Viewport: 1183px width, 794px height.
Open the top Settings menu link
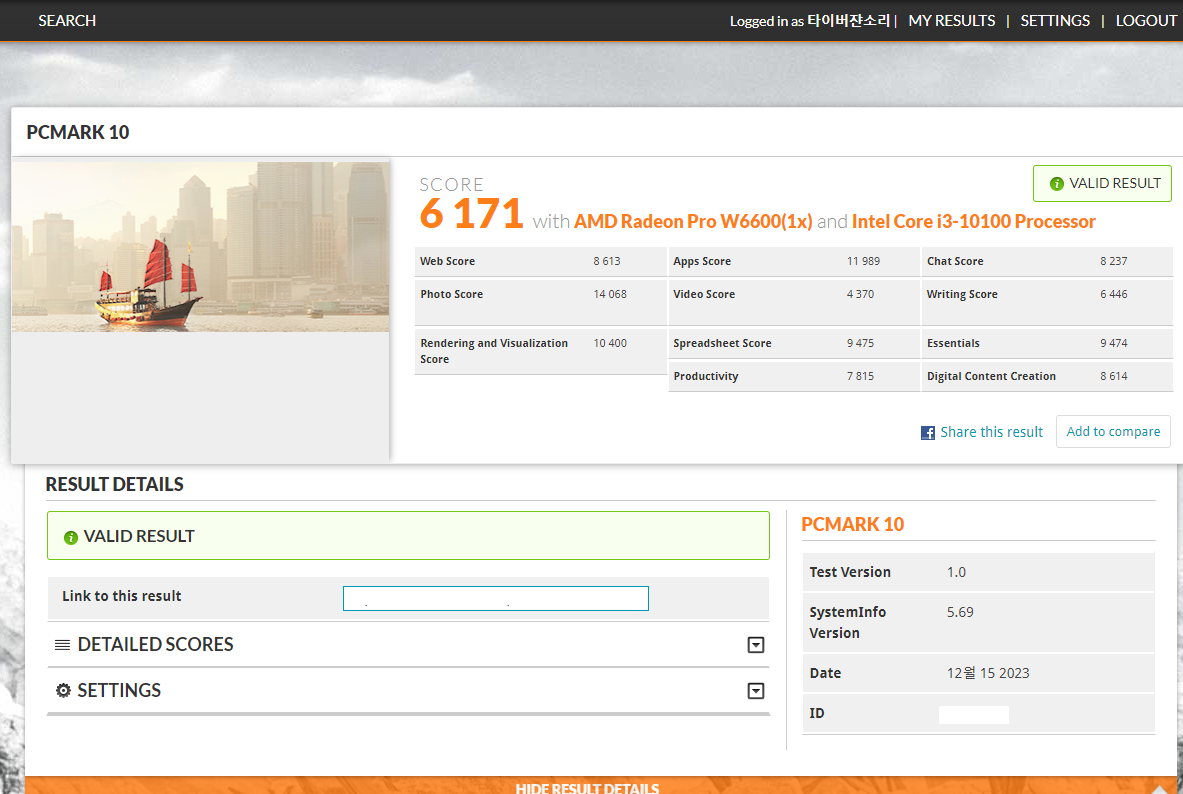click(1055, 20)
